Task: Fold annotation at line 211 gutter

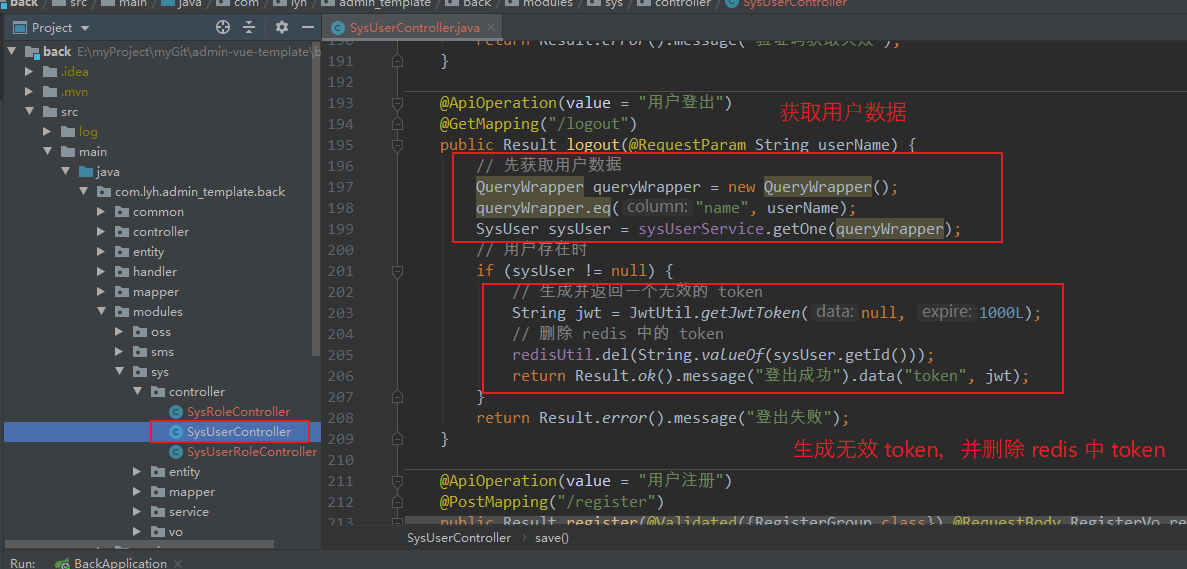Action: pyautogui.click(x=397, y=481)
